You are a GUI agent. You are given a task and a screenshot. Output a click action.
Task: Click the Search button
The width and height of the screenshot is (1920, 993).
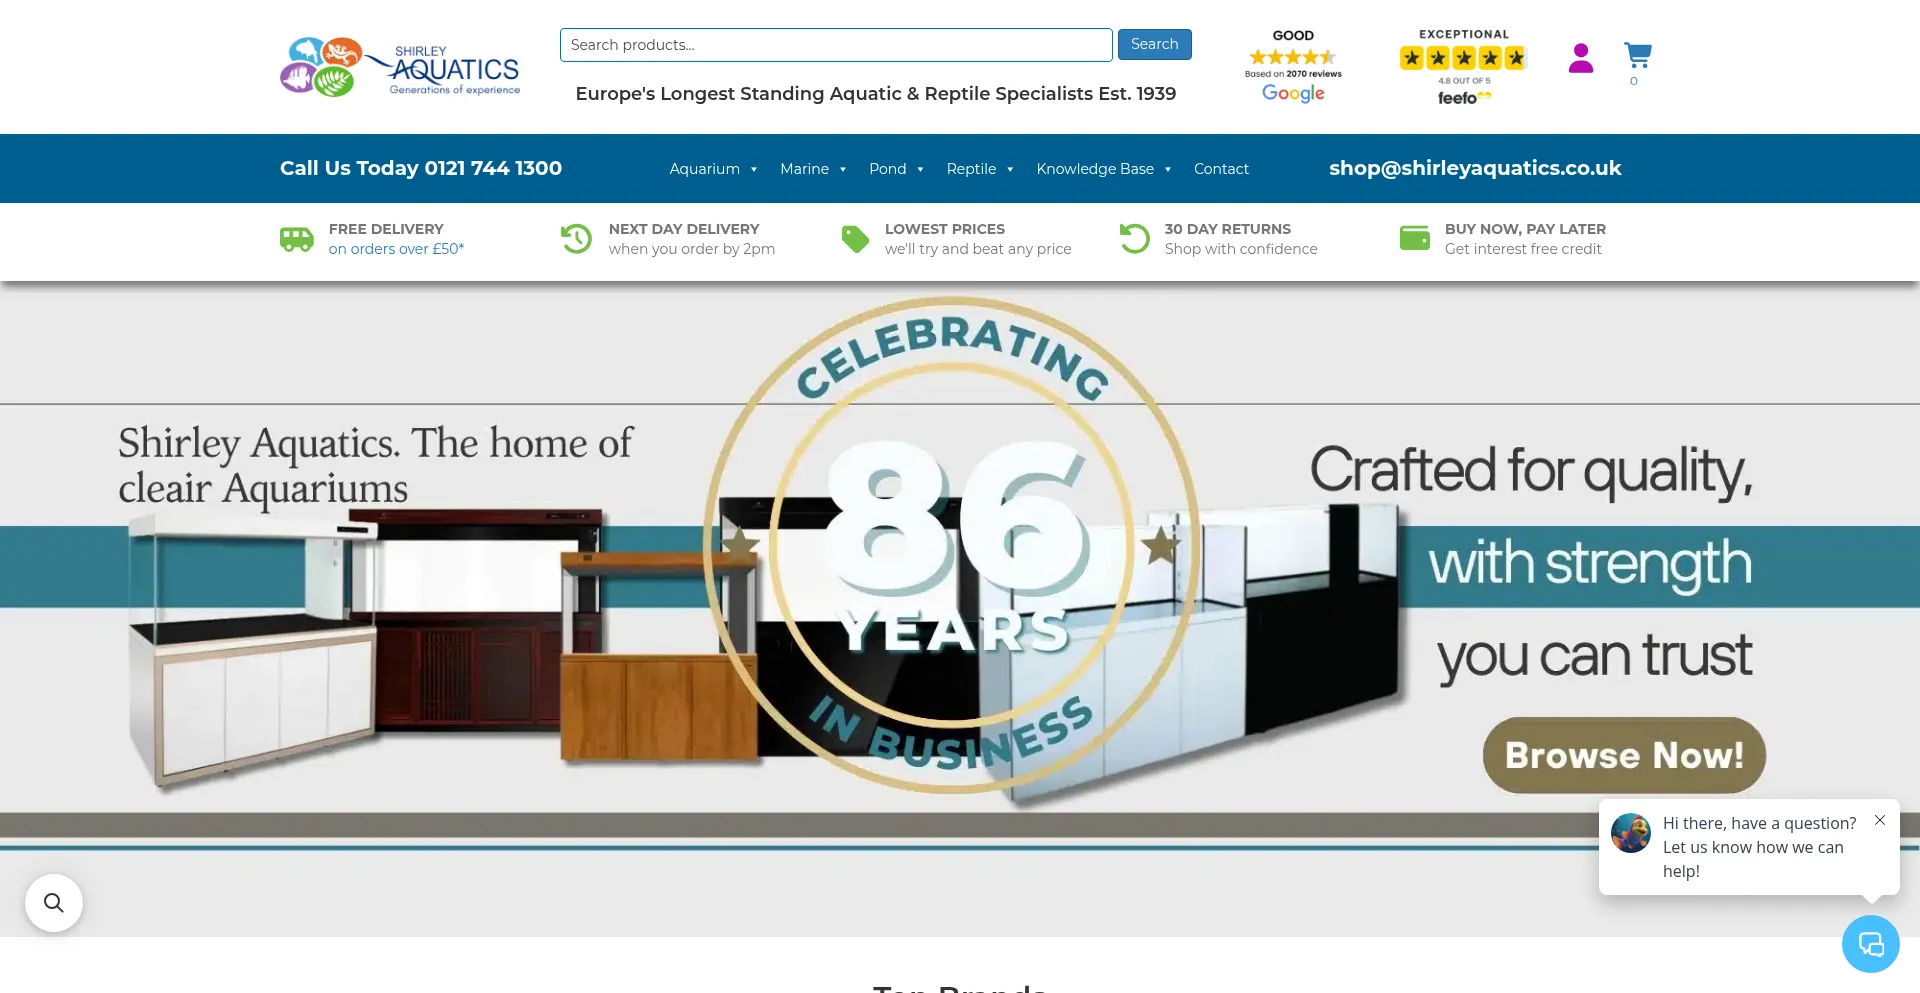coord(1155,44)
